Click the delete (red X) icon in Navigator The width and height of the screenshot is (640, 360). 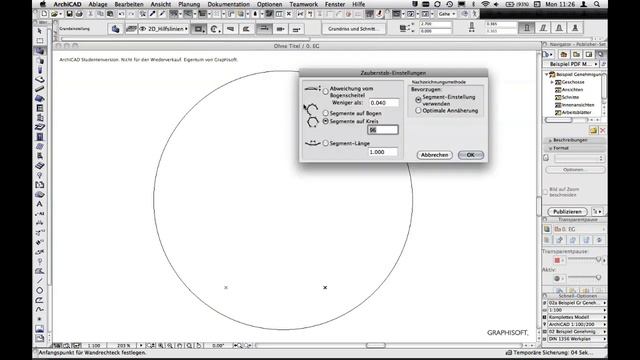point(602,130)
